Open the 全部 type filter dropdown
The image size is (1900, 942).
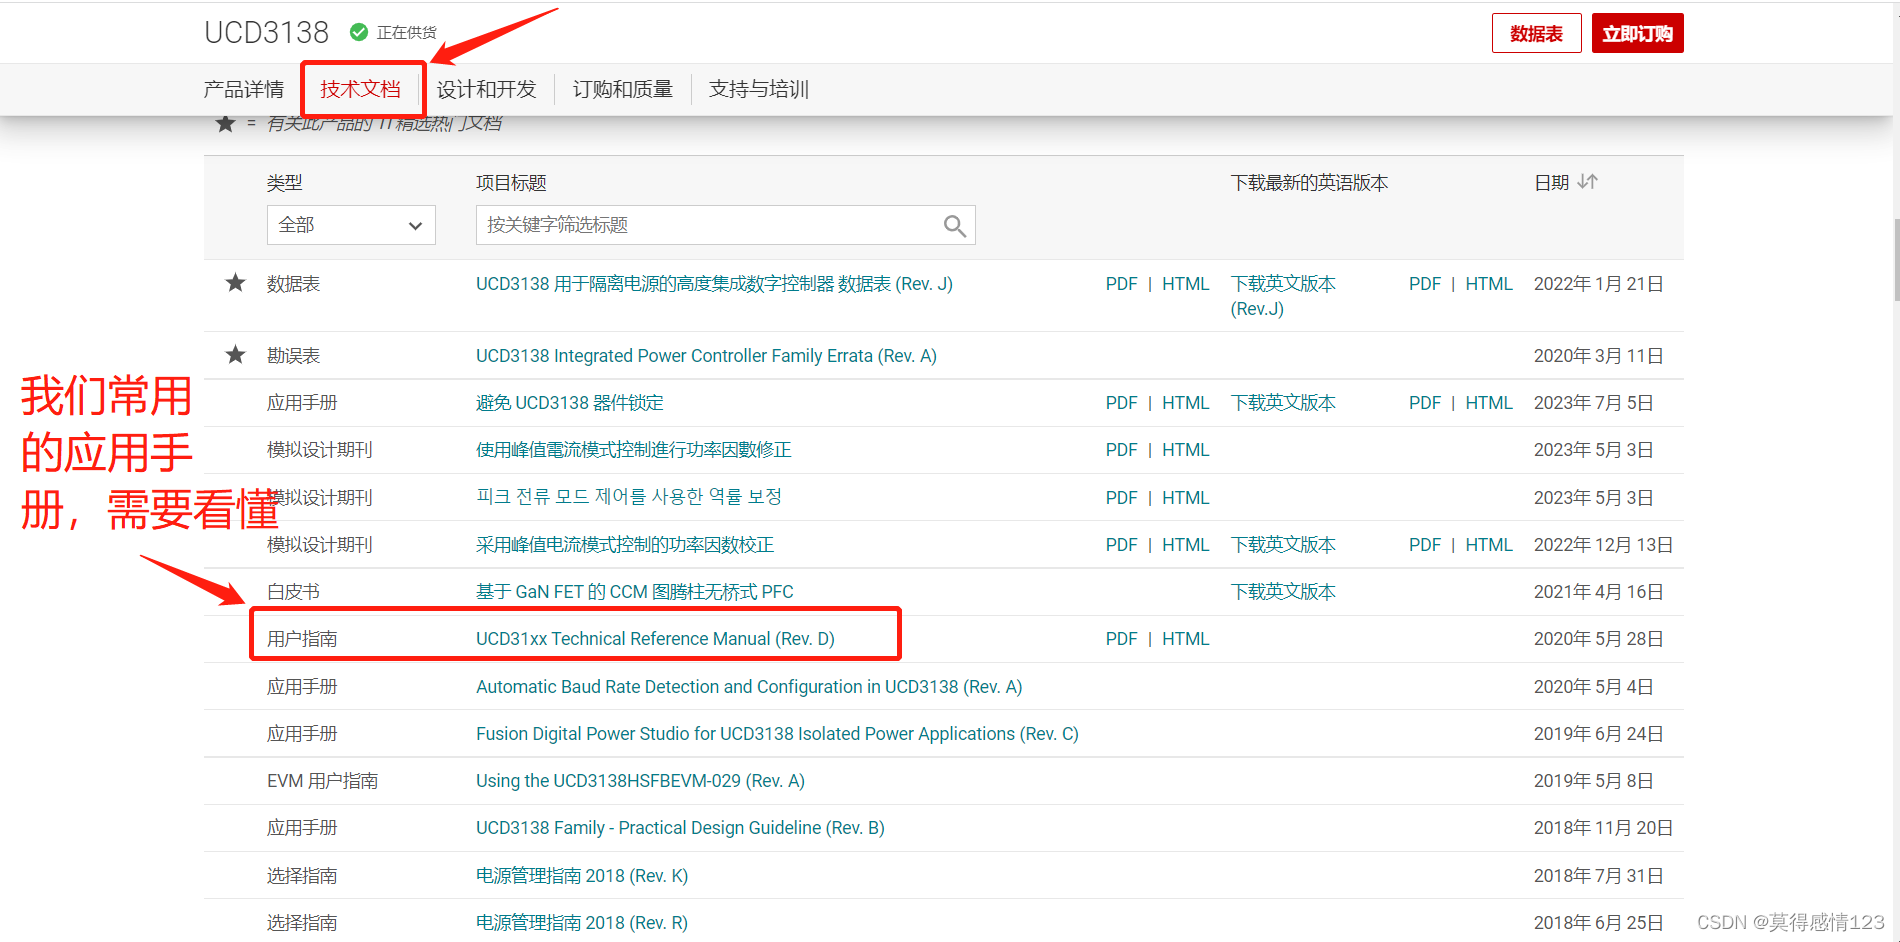(351, 225)
